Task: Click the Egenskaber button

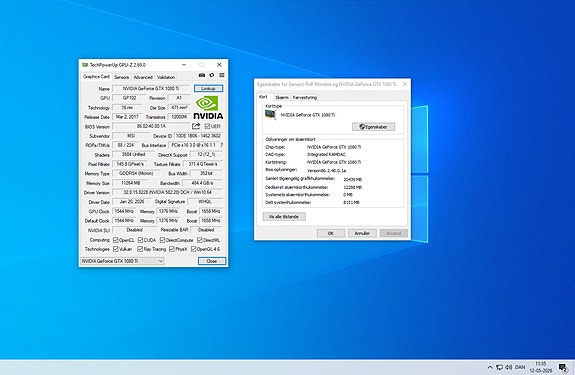Action: pos(373,127)
